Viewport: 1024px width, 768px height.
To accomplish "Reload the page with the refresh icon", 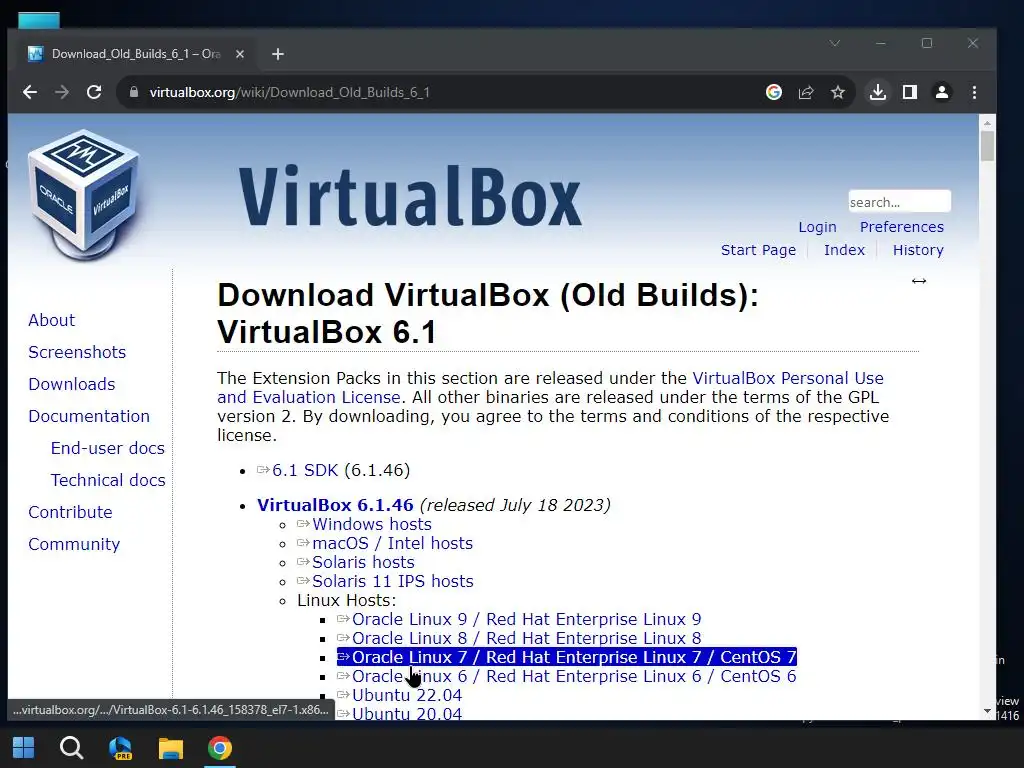I will pyautogui.click(x=94, y=92).
